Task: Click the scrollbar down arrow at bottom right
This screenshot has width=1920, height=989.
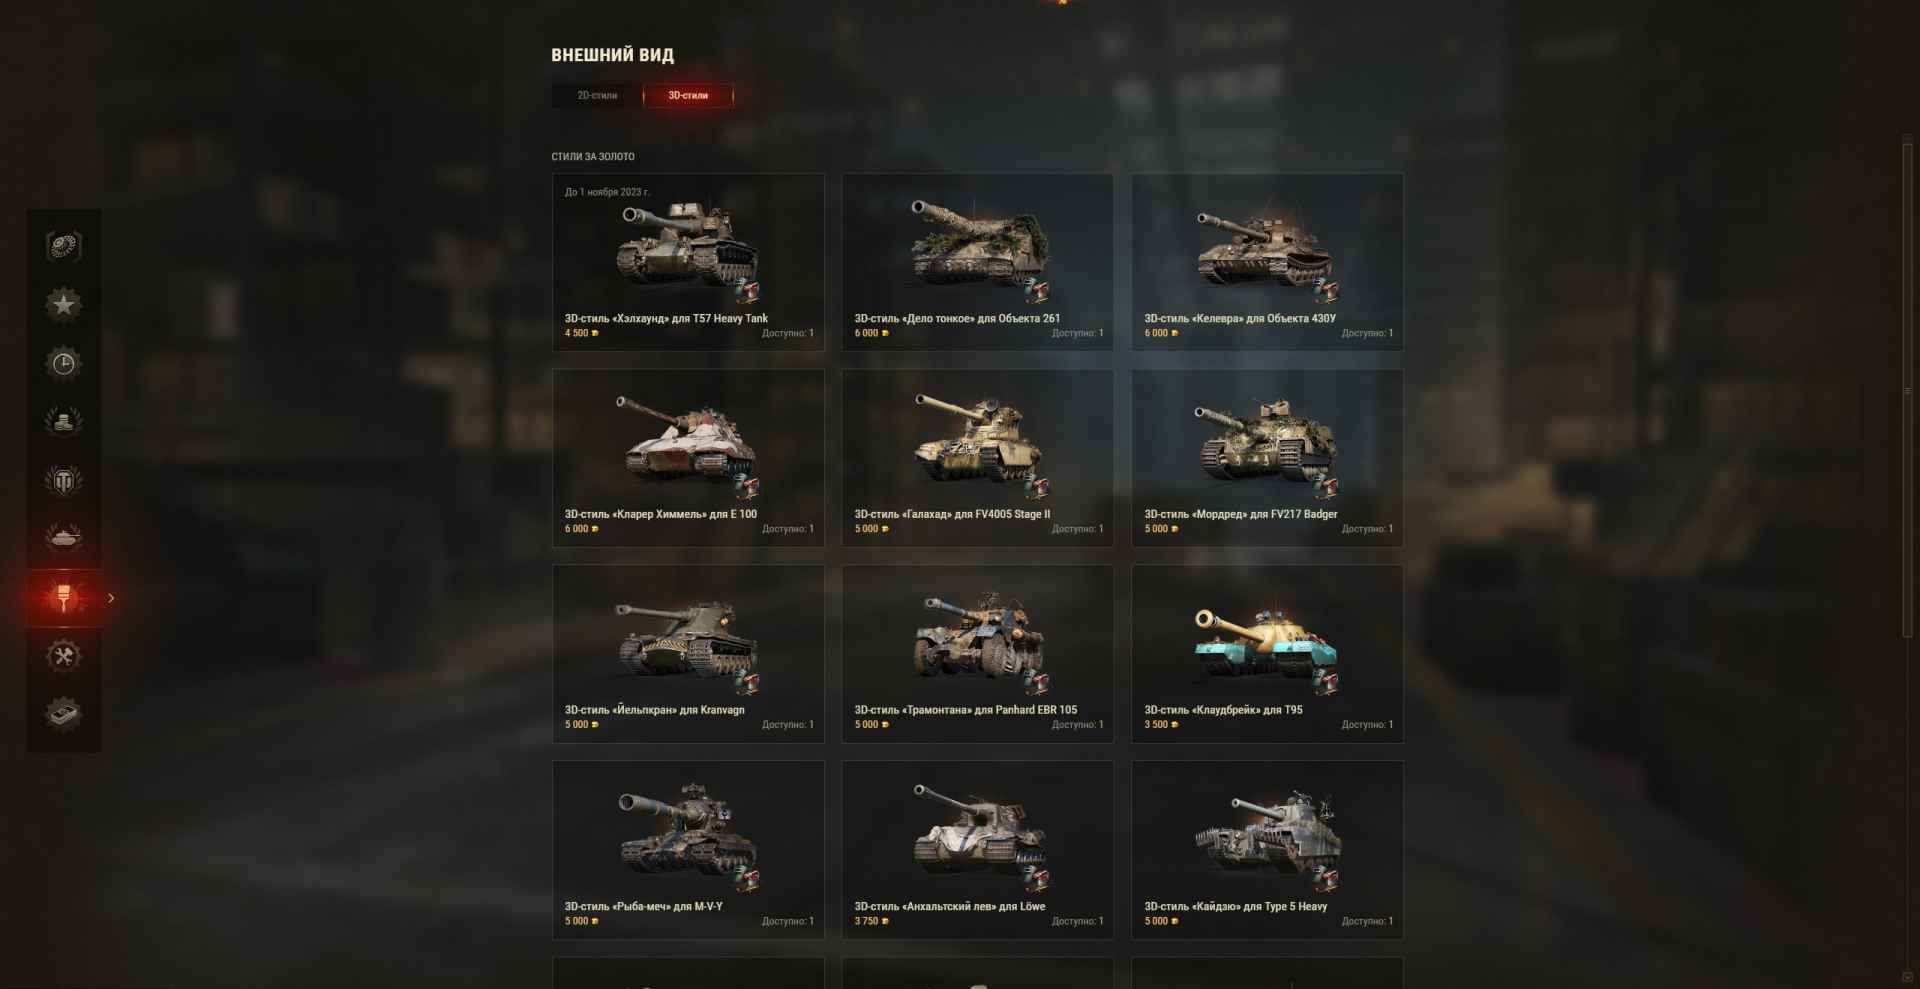Action: point(1907,977)
